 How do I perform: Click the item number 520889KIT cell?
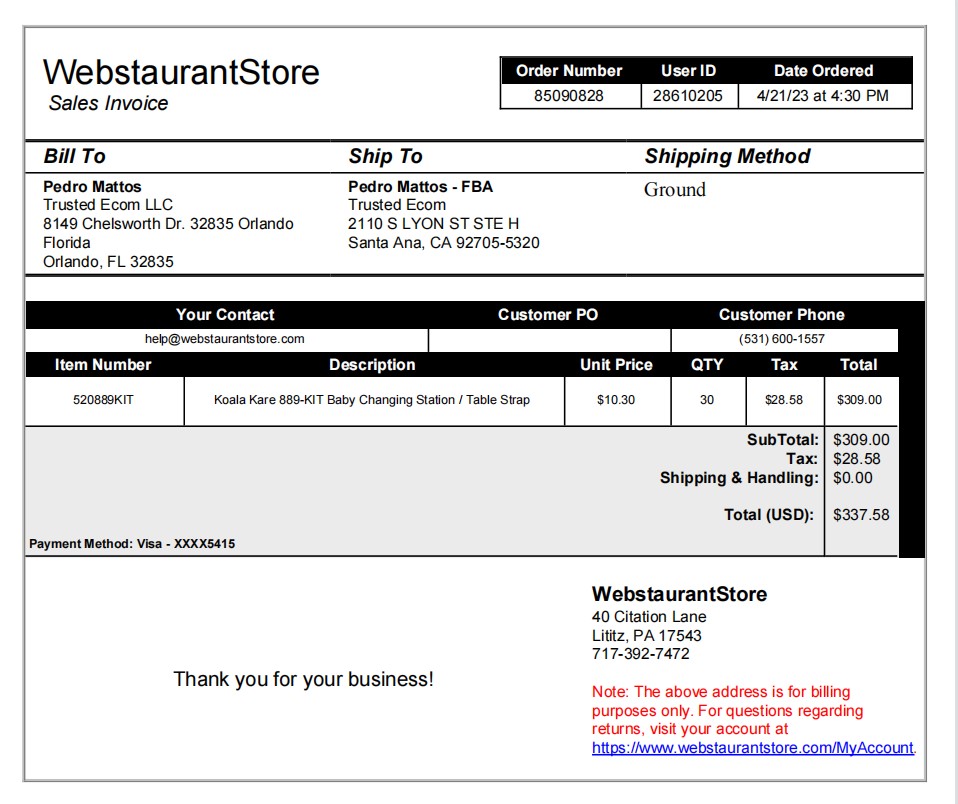coord(103,400)
